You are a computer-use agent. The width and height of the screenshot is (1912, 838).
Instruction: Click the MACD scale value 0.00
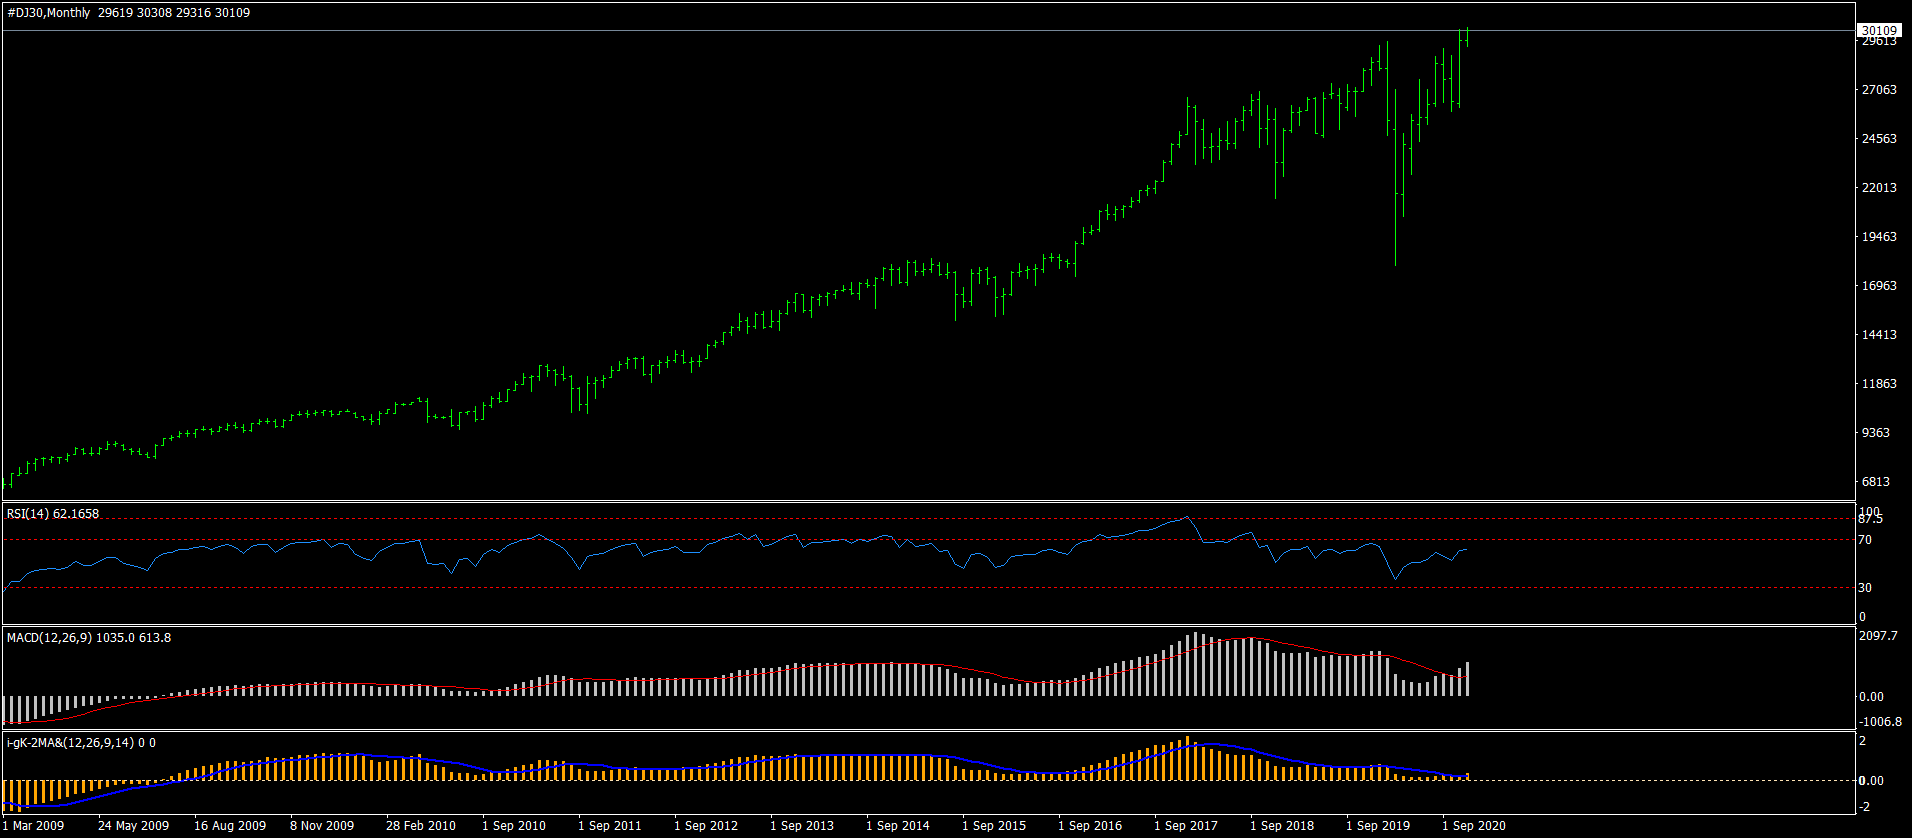click(1871, 697)
